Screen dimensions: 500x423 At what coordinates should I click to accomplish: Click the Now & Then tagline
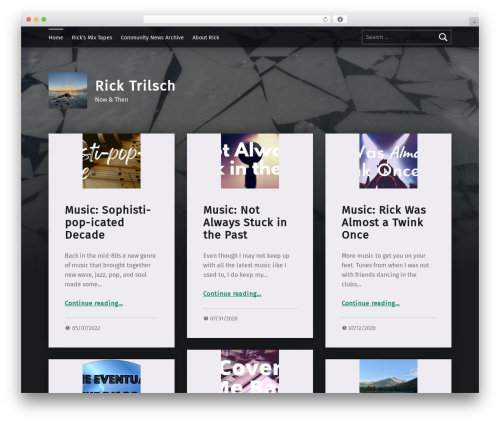pyautogui.click(x=111, y=99)
